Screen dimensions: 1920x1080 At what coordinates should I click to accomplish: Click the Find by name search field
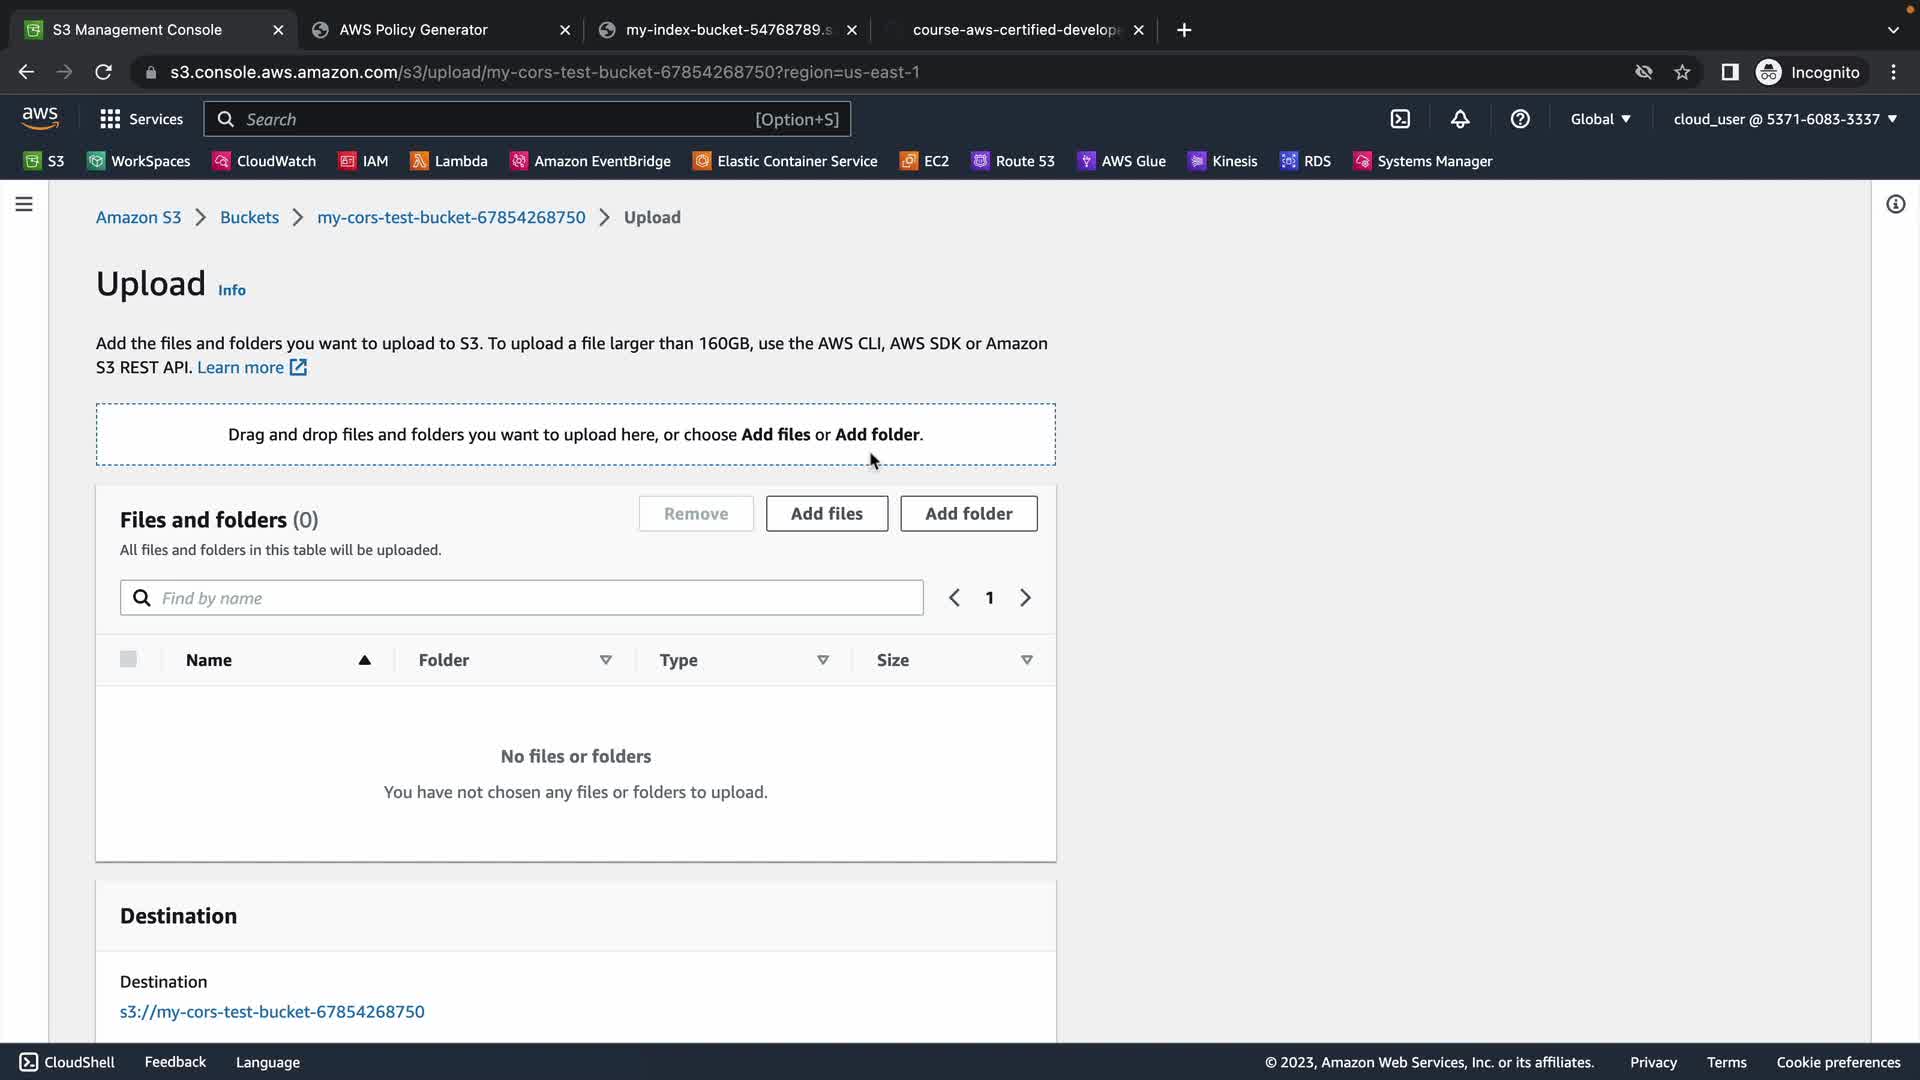[535, 598]
